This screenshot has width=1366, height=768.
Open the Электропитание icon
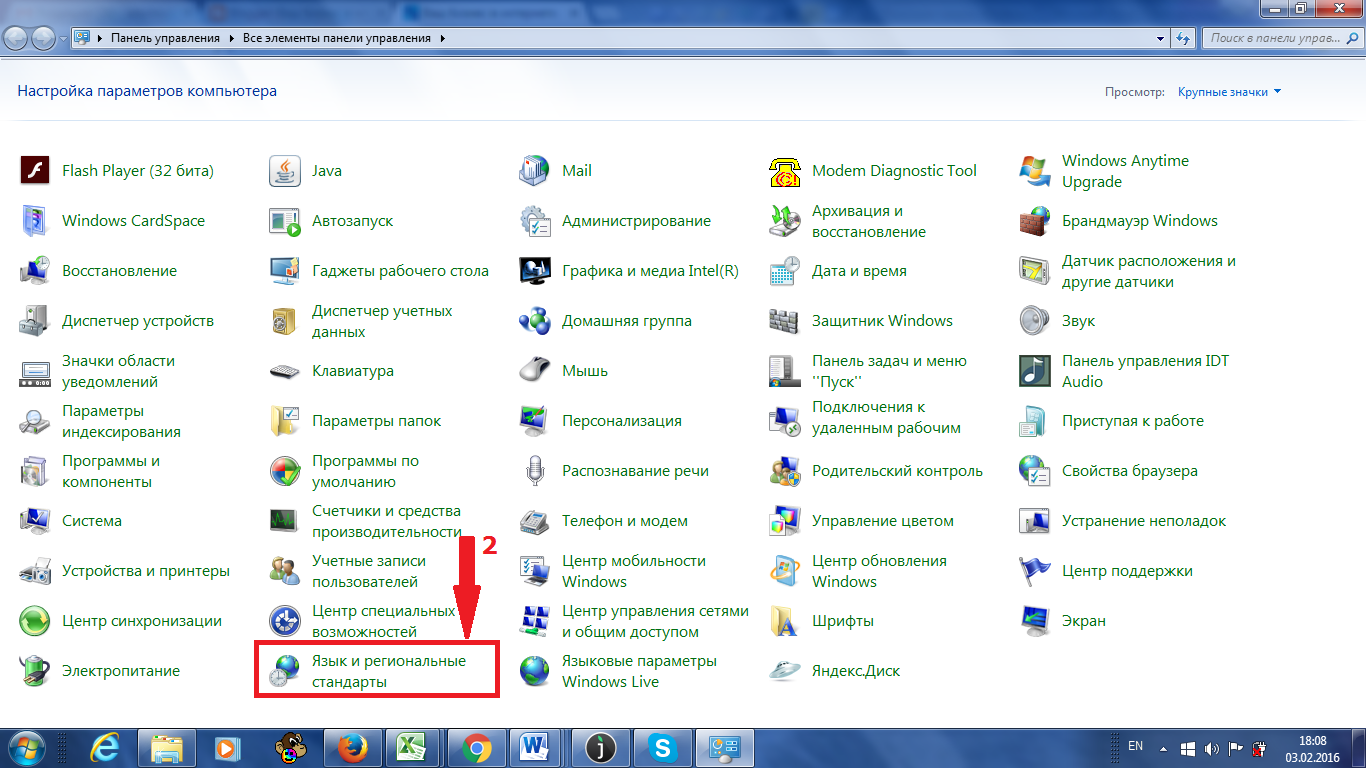click(35, 671)
